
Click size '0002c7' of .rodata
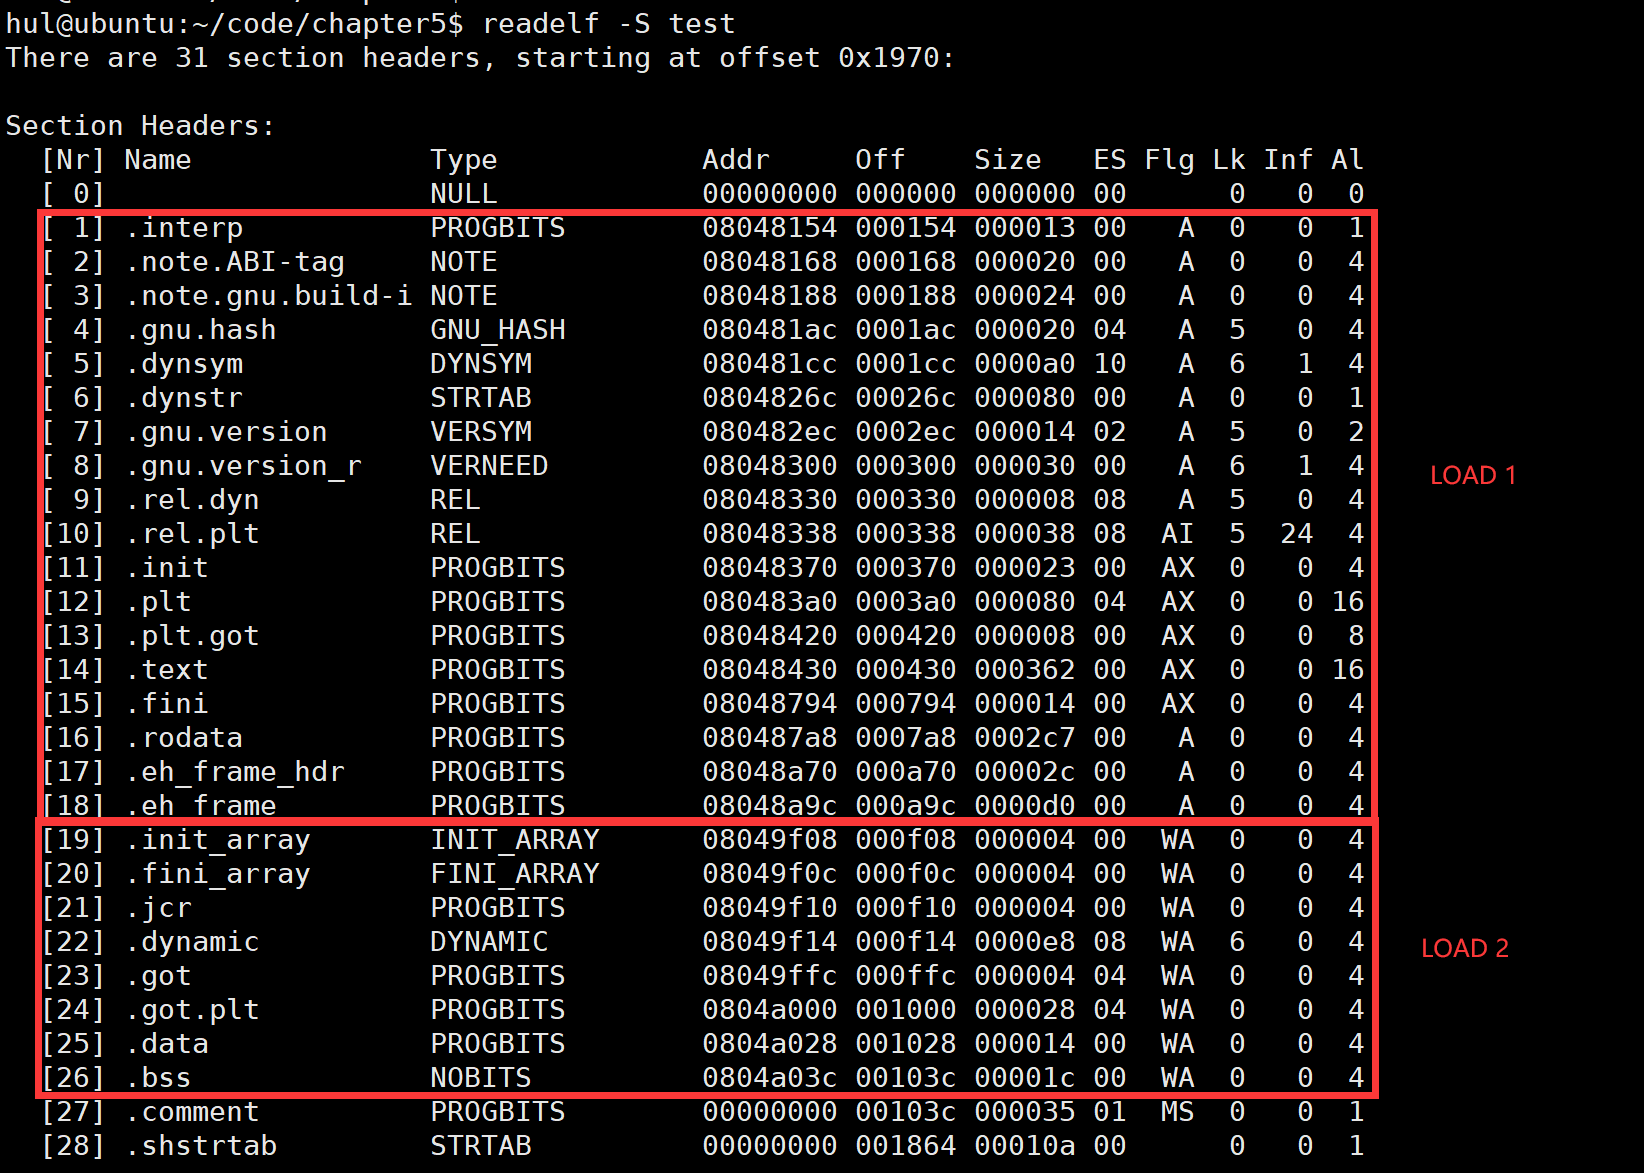click(x=1025, y=738)
